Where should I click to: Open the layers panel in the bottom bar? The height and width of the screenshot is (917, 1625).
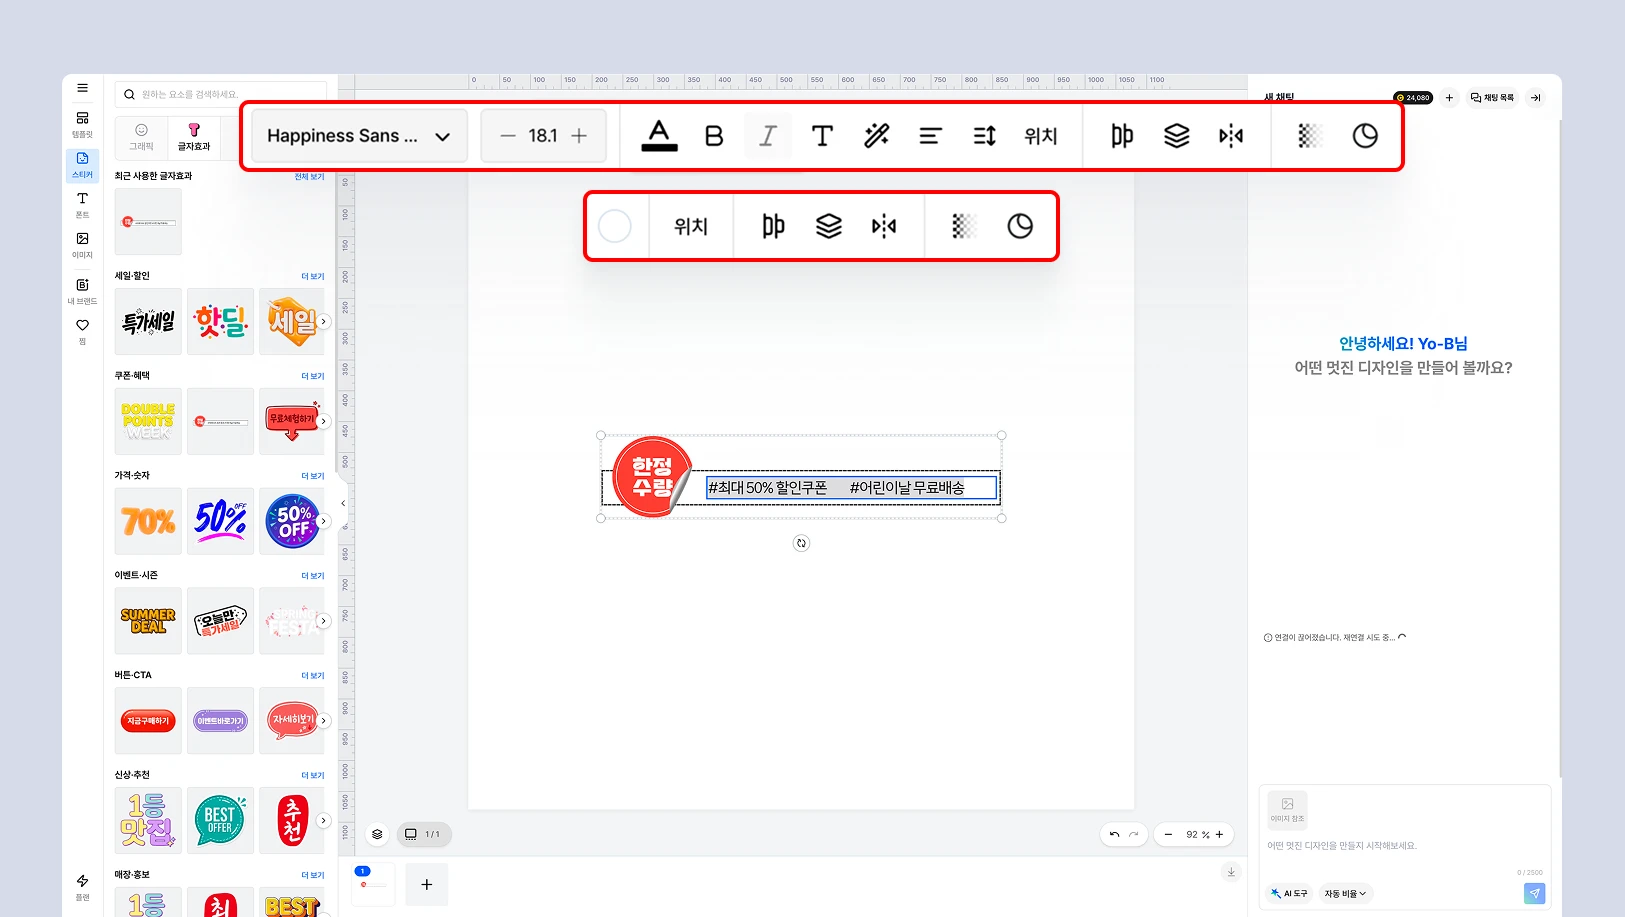[377, 834]
